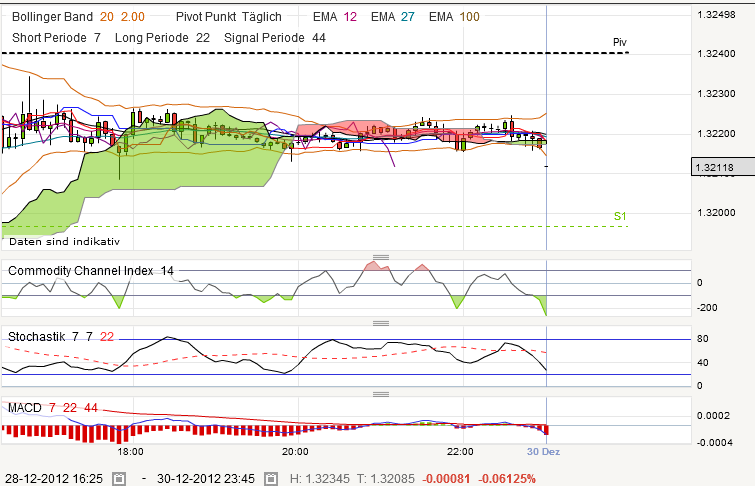Click the EMA 27 indicator label
This screenshot has height=486, width=755.
click(x=393, y=17)
